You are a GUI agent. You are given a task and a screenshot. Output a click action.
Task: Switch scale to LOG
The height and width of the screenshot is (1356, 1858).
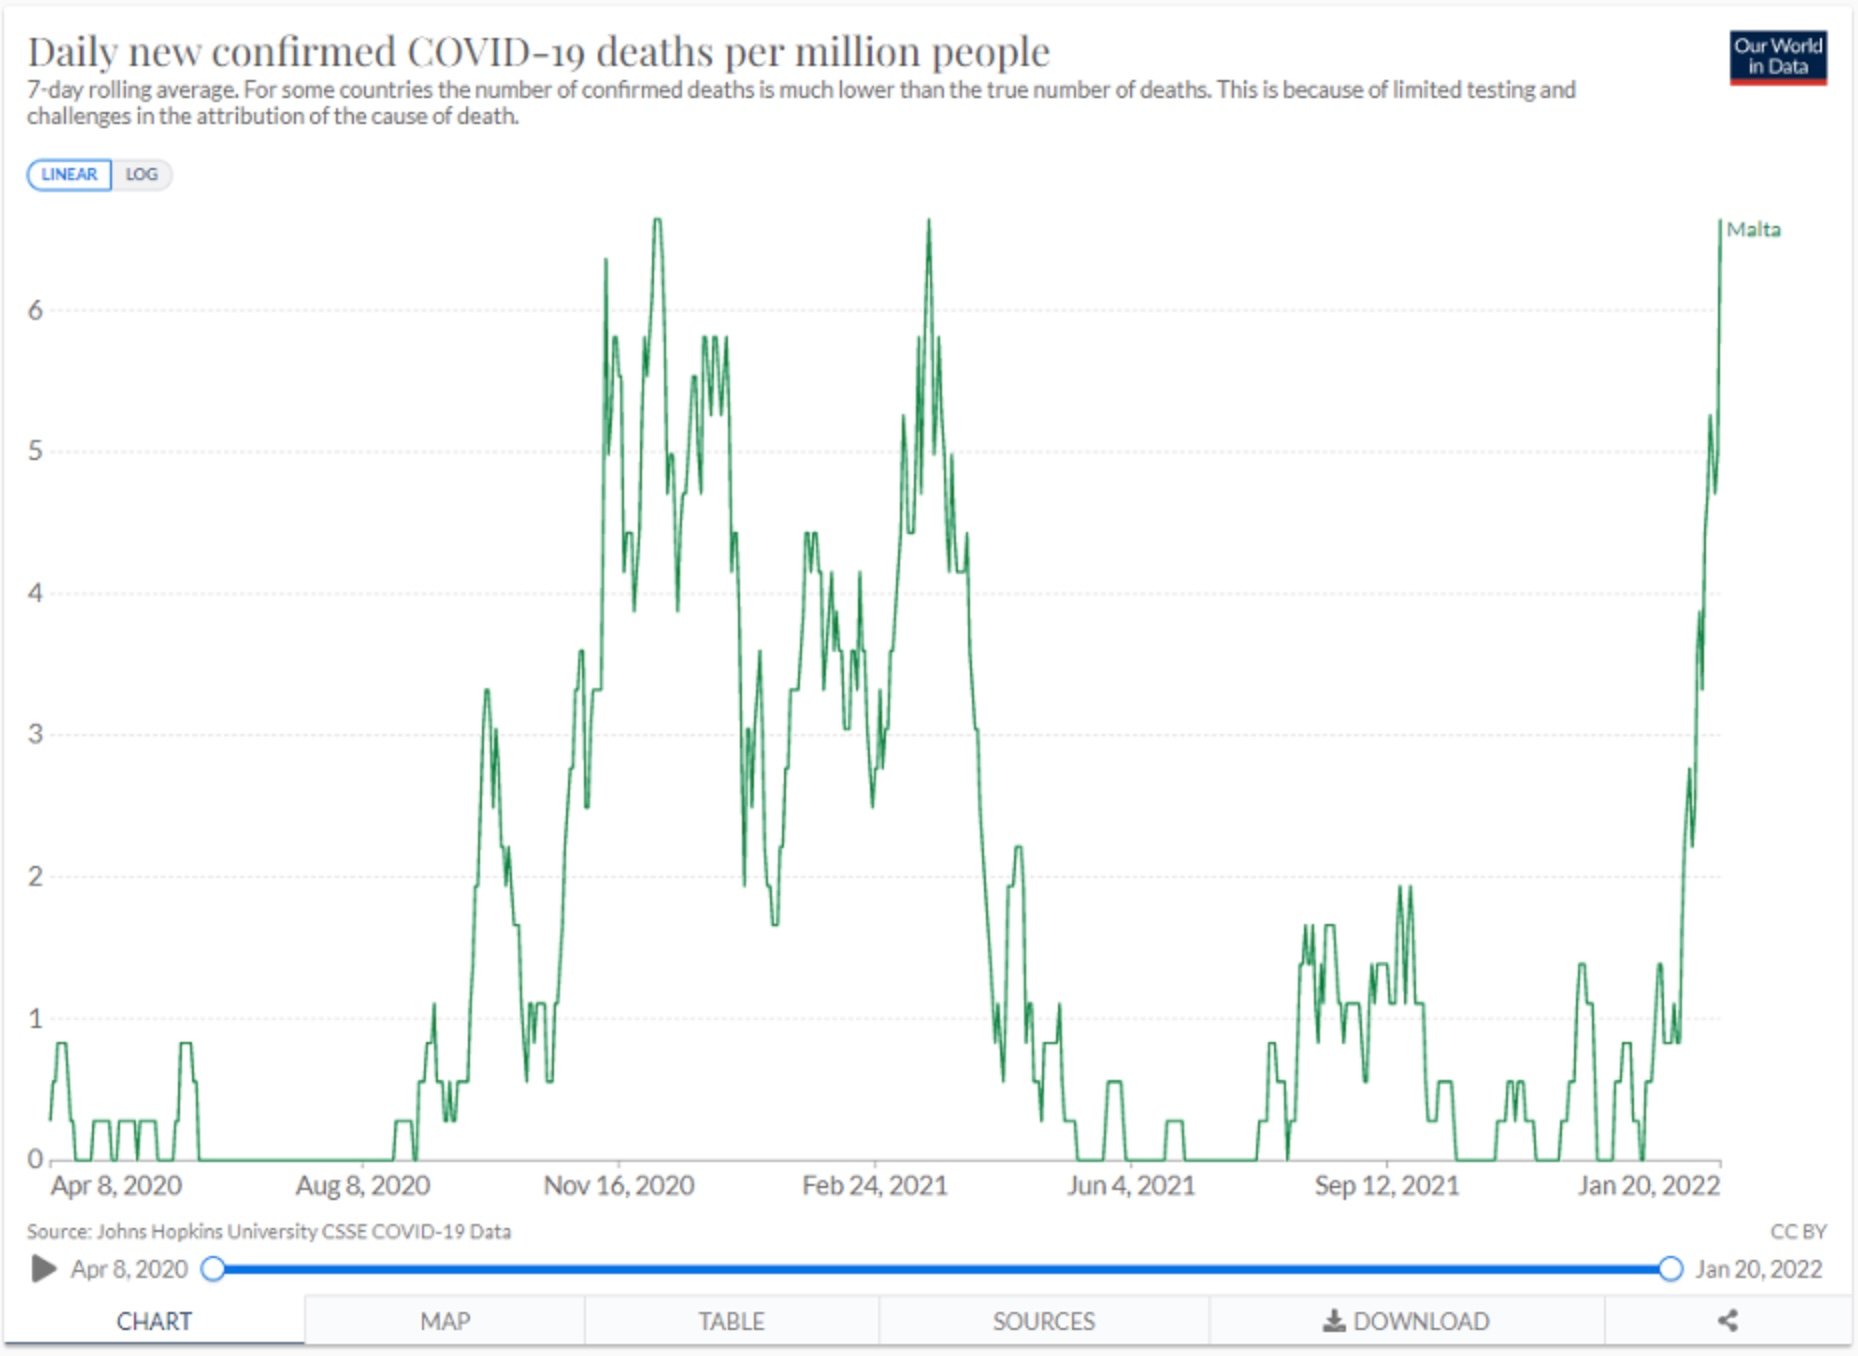(x=141, y=174)
